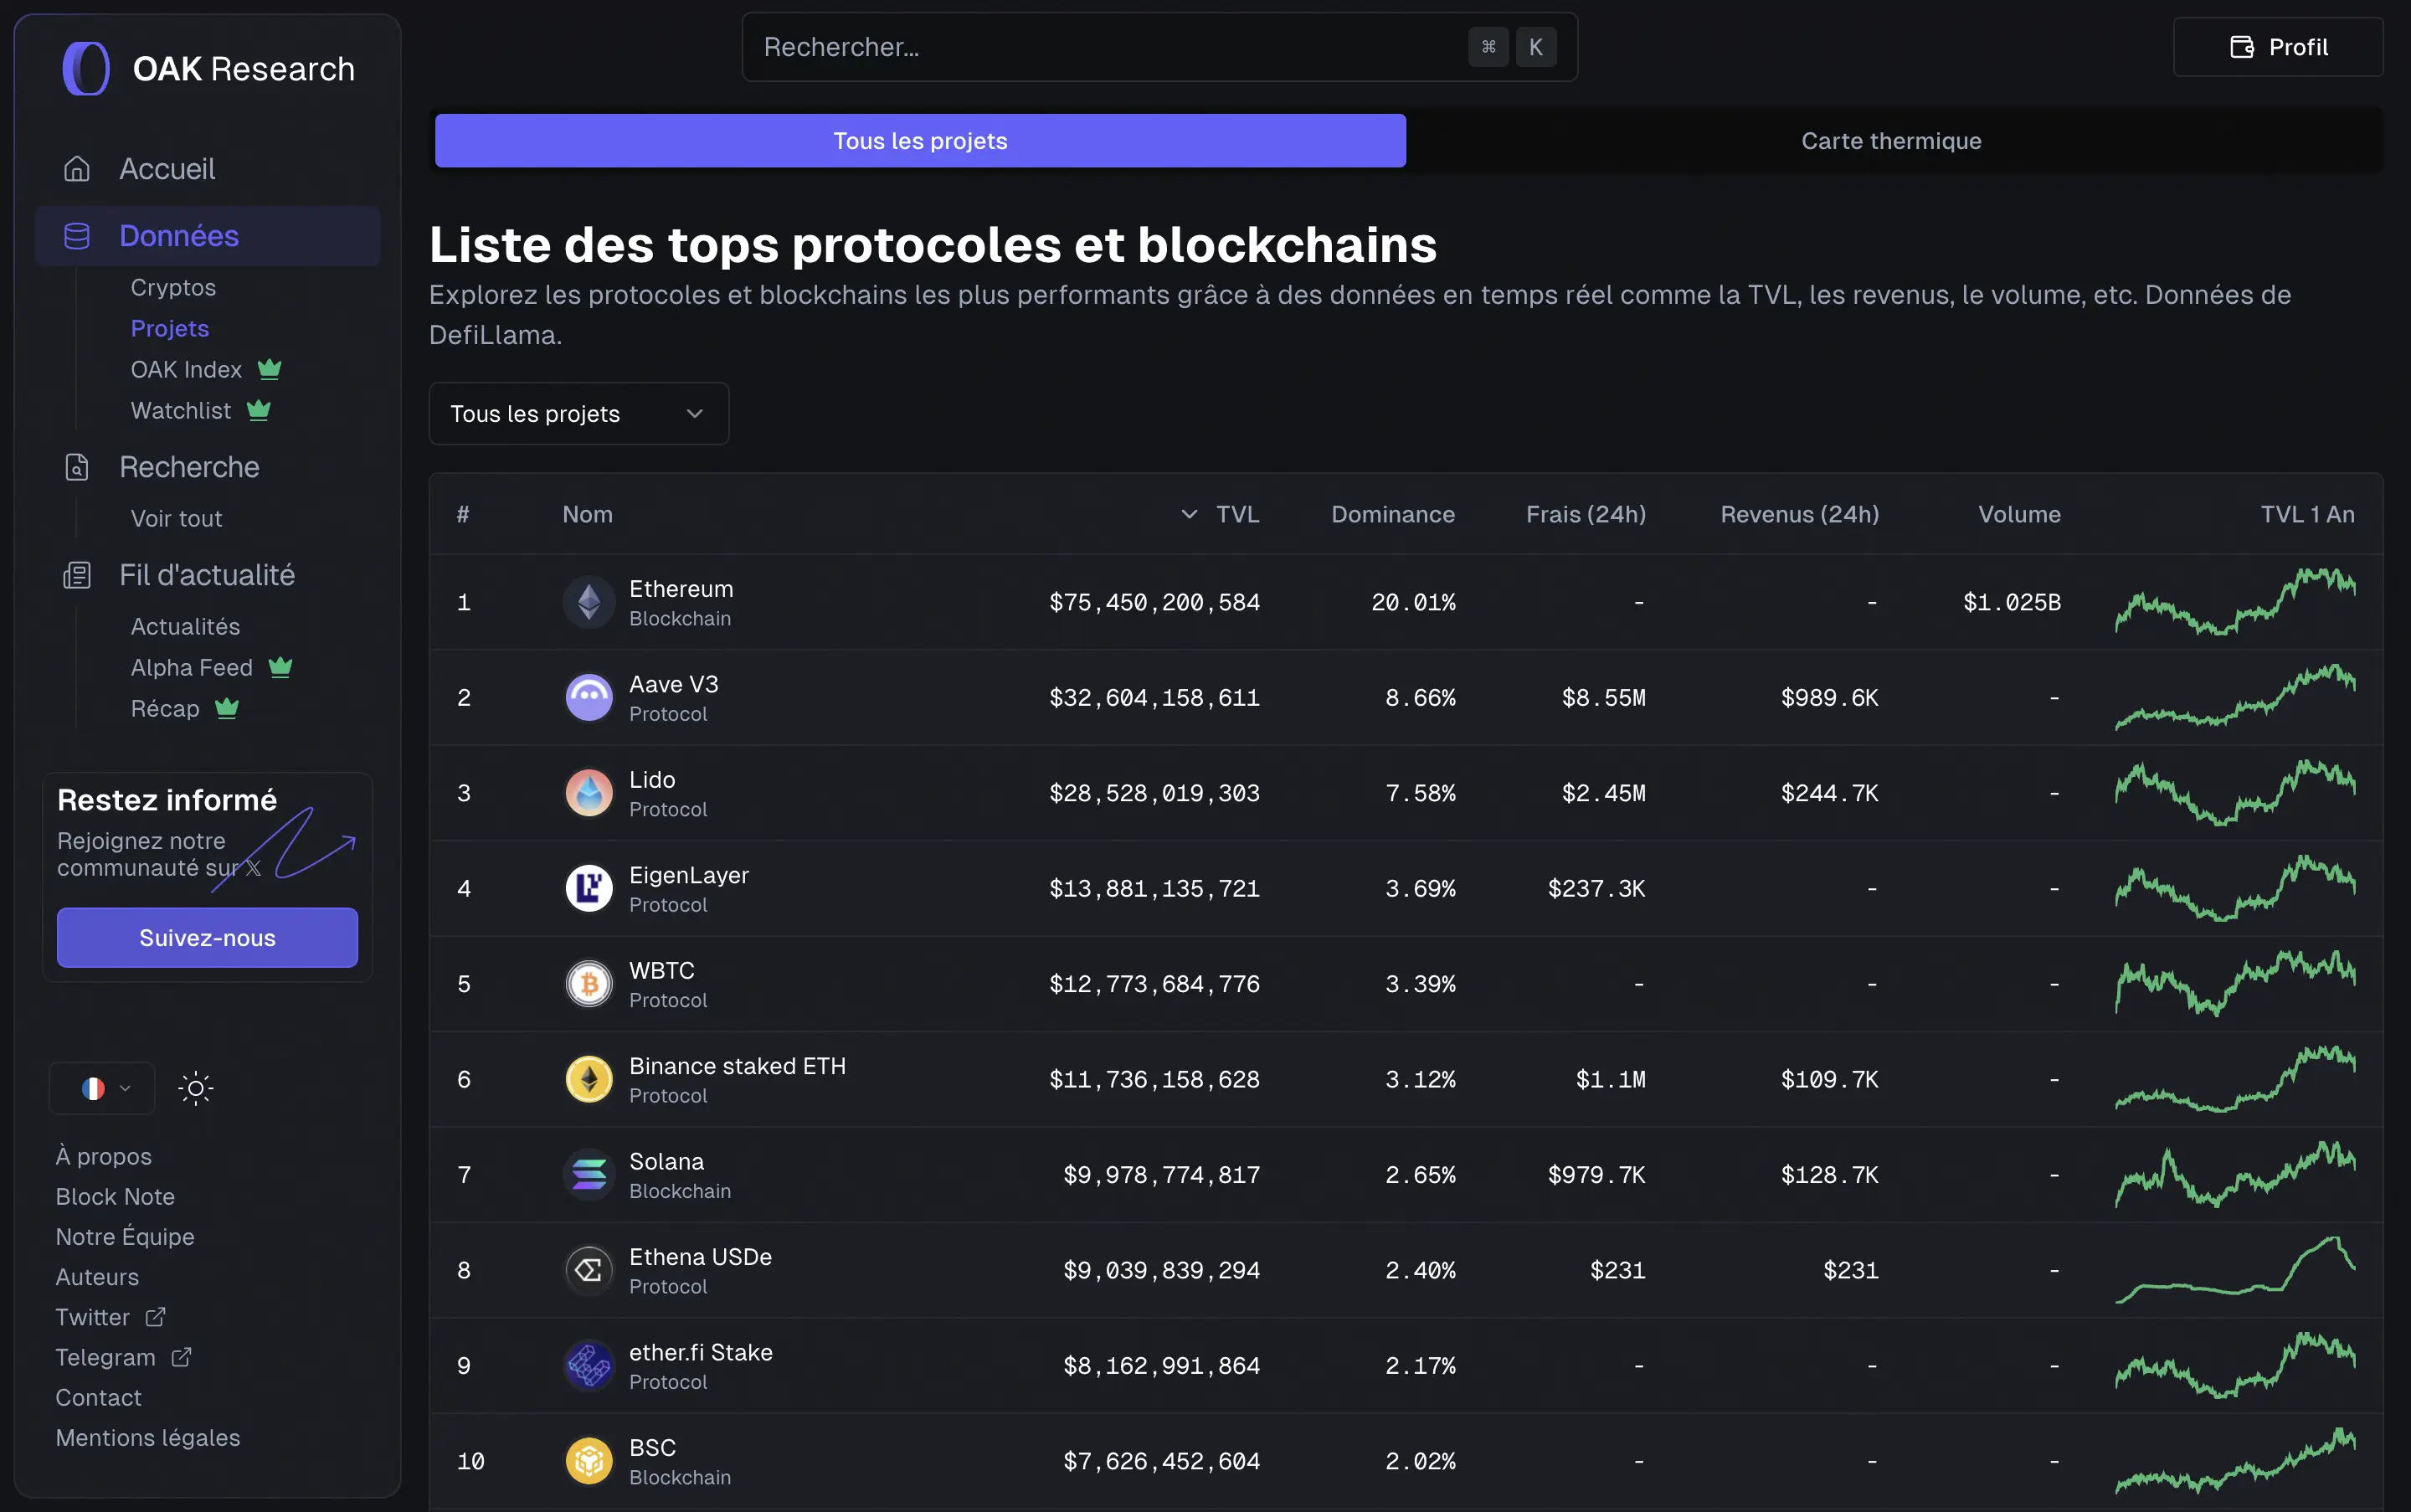2411x1512 pixels.
Task: Click the TVL sort chevron
Action: pyautogui.click(x=1188, y=514)
